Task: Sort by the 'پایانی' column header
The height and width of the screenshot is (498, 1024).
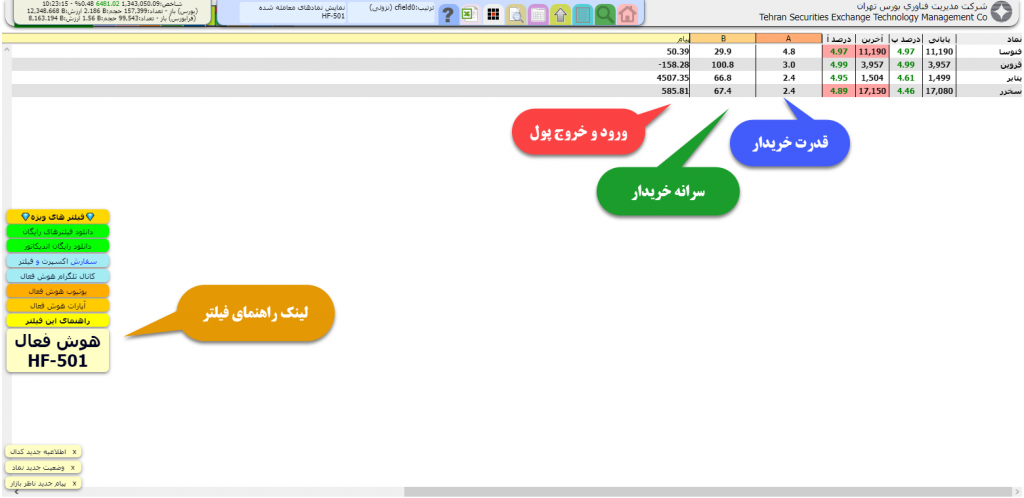Action: coord(940,39)
